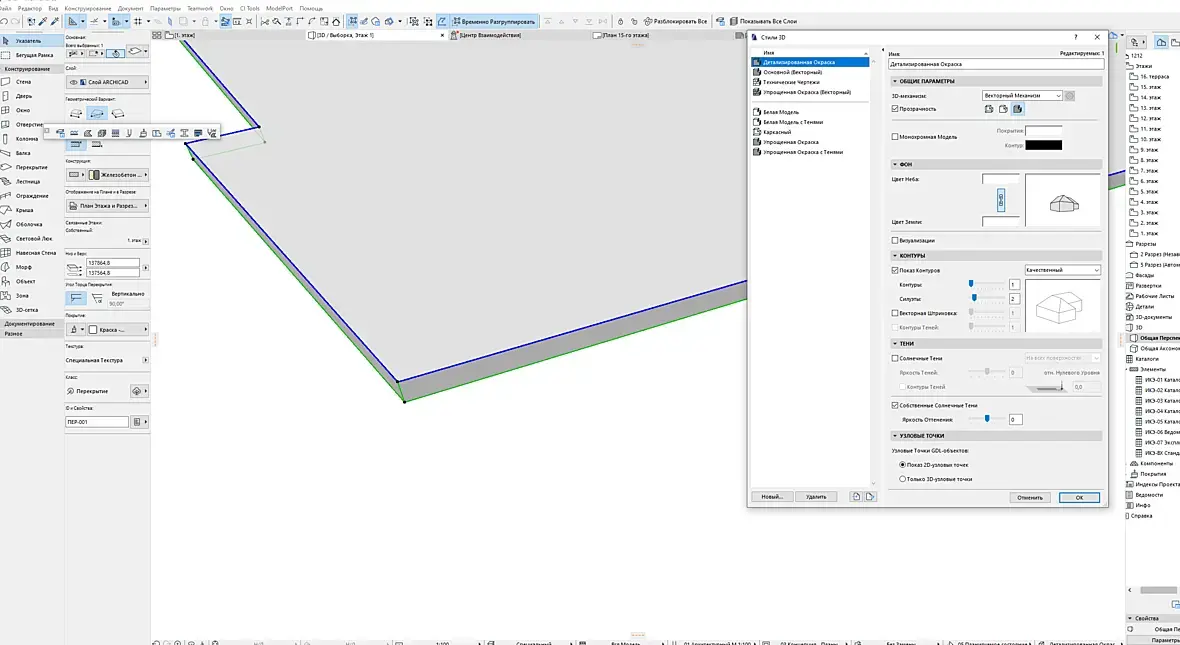Image resolution: width=1180 pixels, height=645 pixels.
Task: Click the export style icon at dialog bottom
Action: pyautogui.click(x=870, y=497)
